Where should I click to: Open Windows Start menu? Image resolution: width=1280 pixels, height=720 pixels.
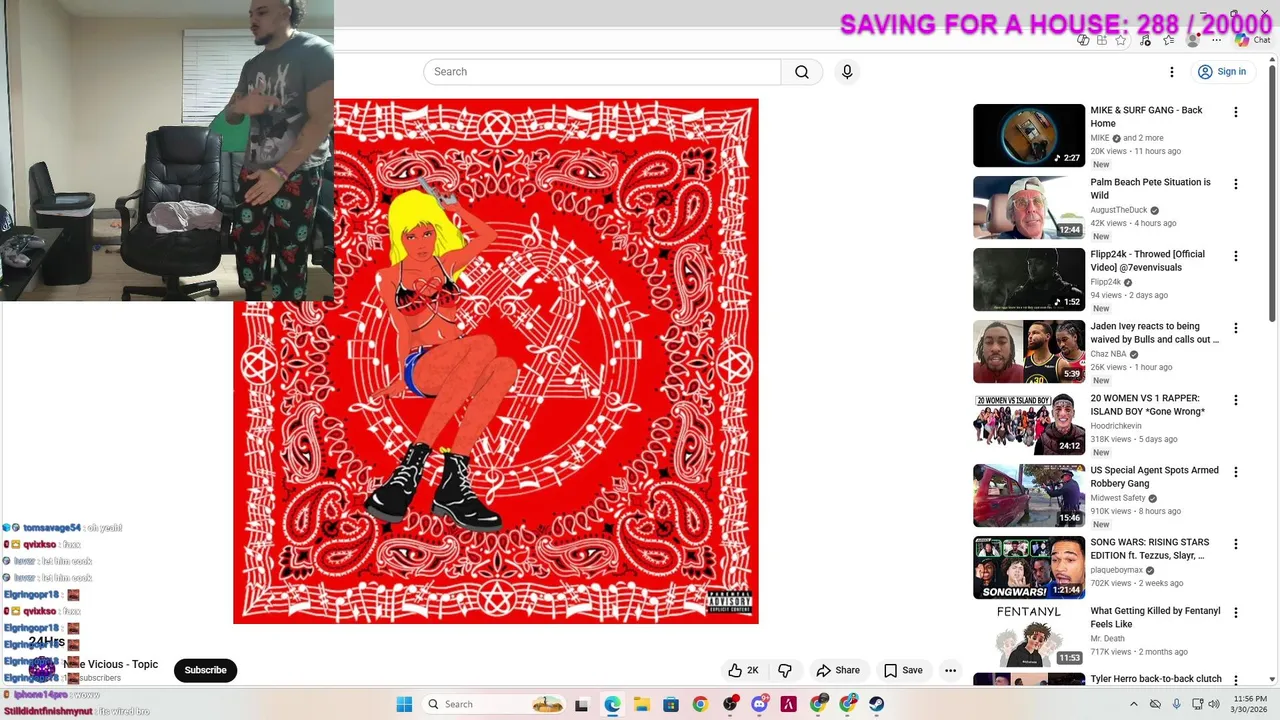point(404,704)
